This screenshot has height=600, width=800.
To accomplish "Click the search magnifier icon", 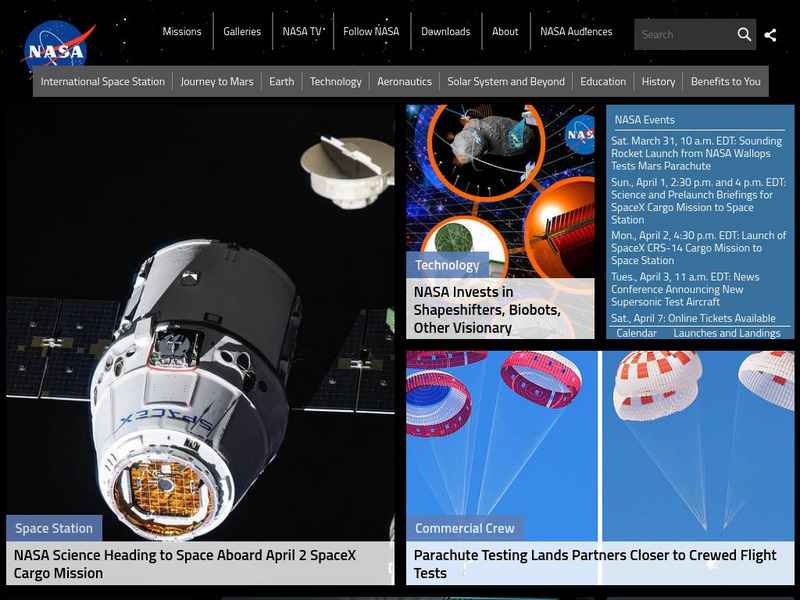I will (x=744, y=34).
